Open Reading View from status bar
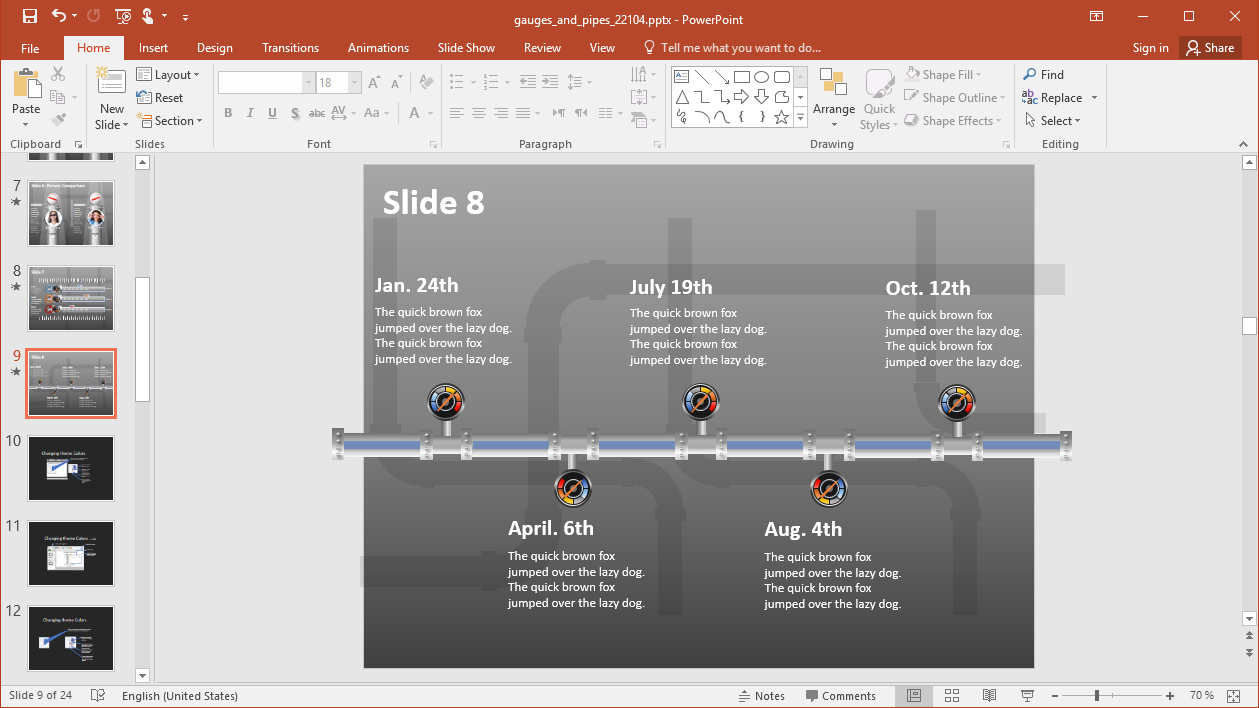 tap(989, 696)
